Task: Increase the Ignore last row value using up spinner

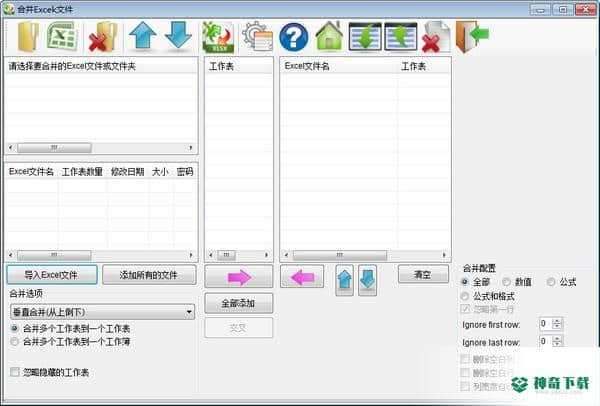Action: [557, 338]
